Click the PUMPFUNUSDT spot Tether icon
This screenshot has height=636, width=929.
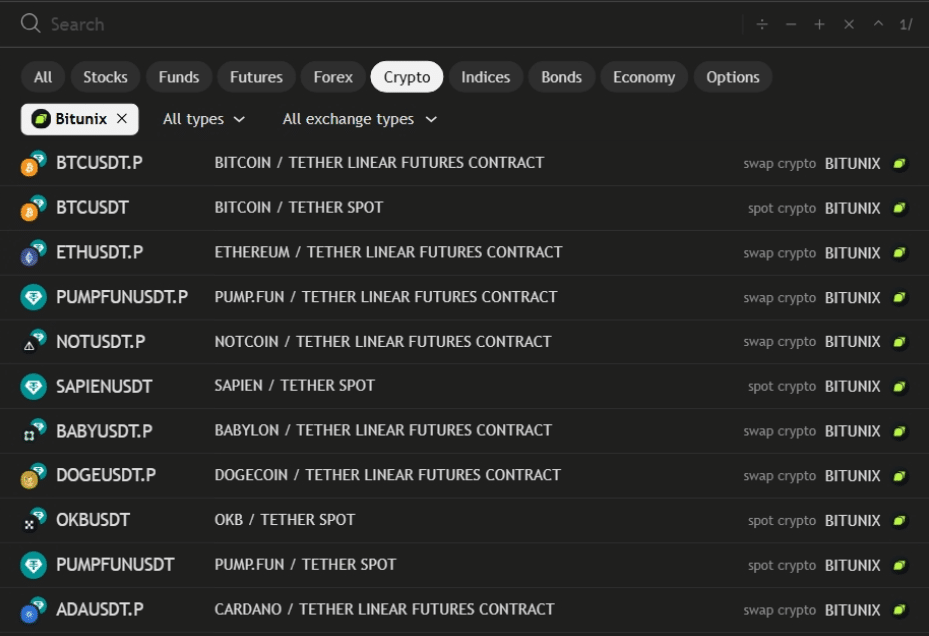pyautogui.click(x=34, y=565)
